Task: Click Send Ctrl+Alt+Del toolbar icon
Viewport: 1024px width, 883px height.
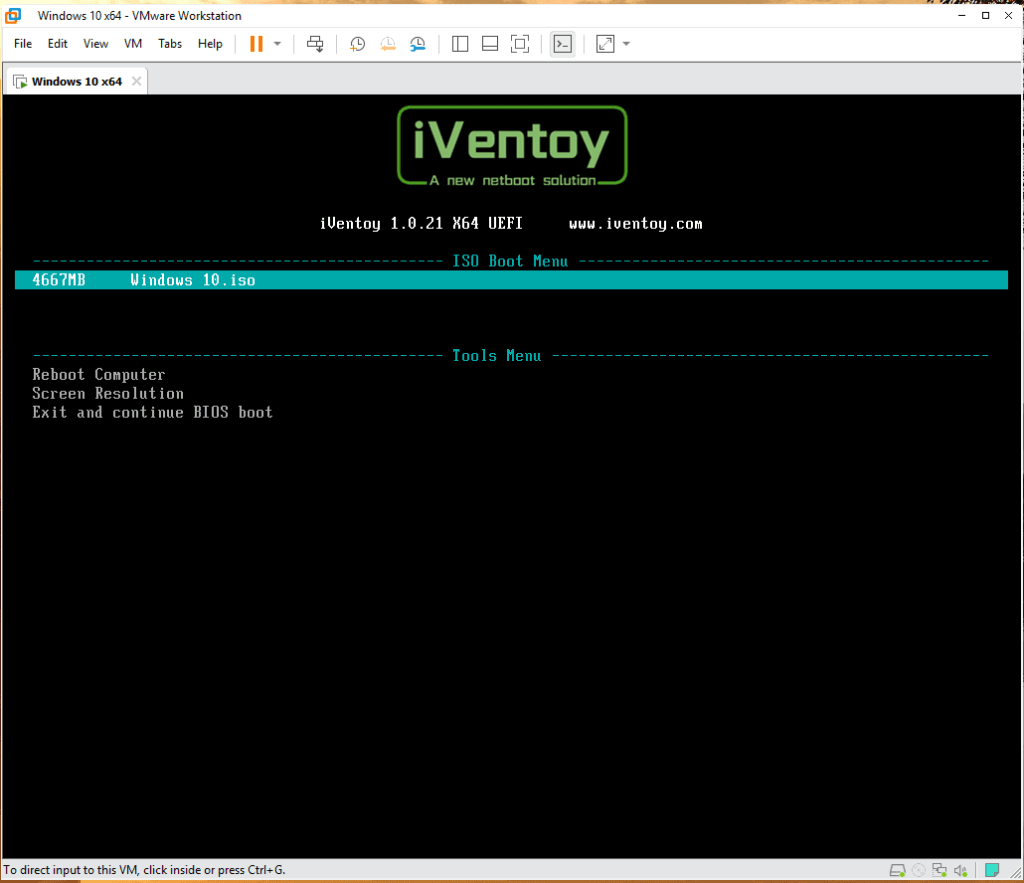Action: [315, 44]
